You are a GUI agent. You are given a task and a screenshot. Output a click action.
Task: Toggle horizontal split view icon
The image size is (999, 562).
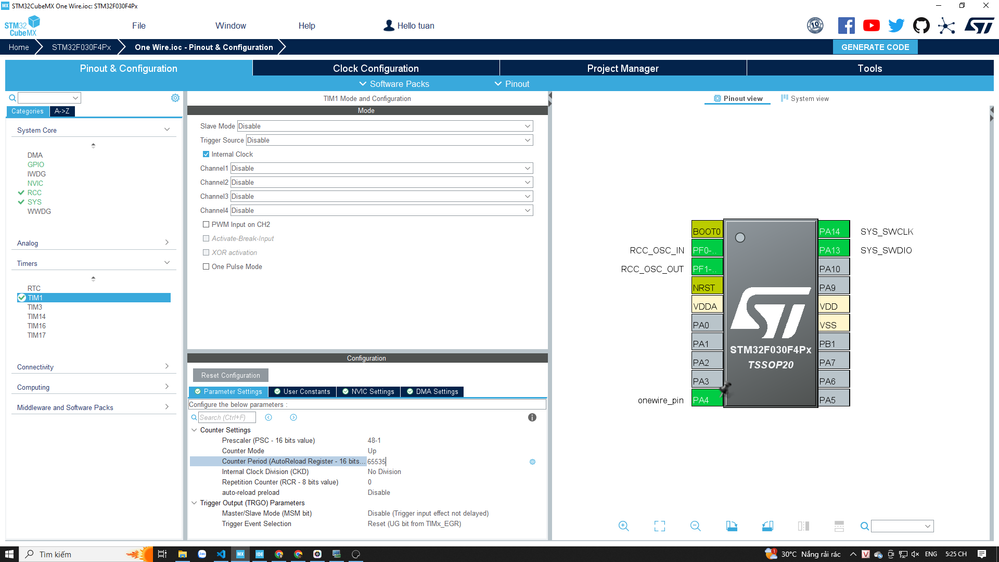(x=839, y=526)
